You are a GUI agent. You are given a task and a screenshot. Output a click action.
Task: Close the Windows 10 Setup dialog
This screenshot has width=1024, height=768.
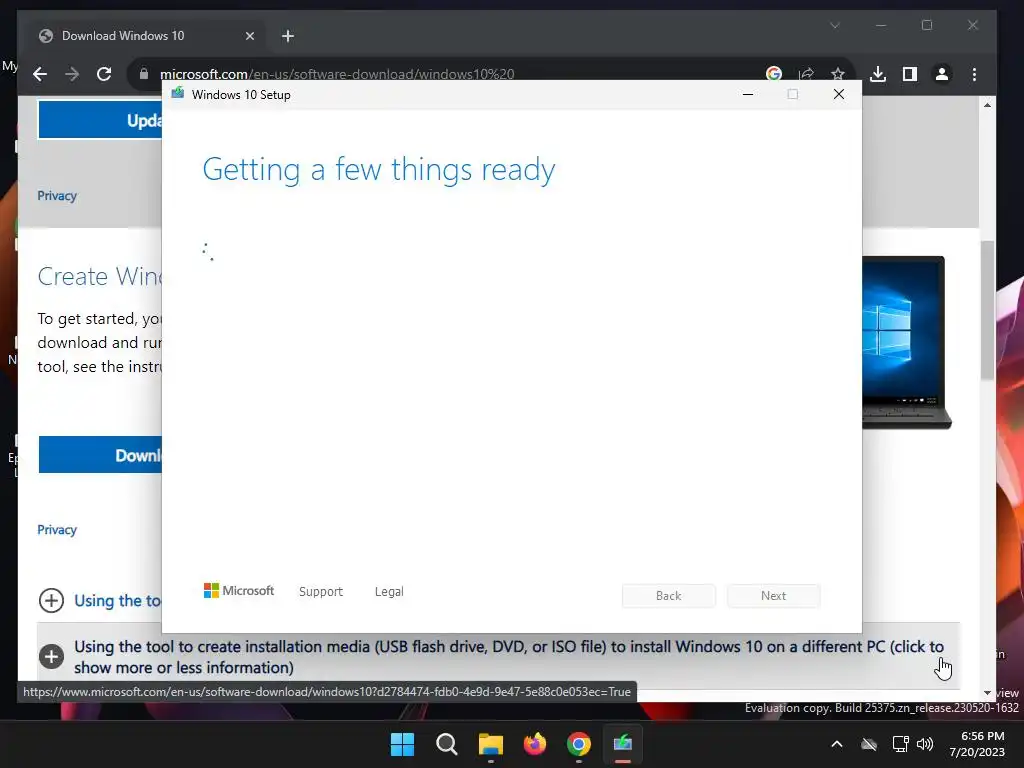[839, 95]
